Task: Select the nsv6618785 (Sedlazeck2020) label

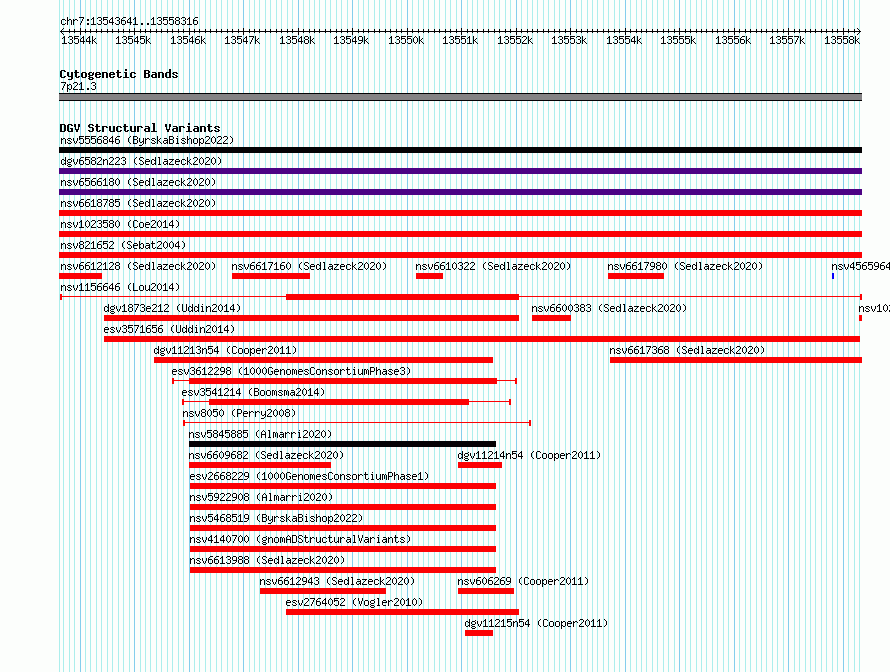Action: click(x=138, y=203)
